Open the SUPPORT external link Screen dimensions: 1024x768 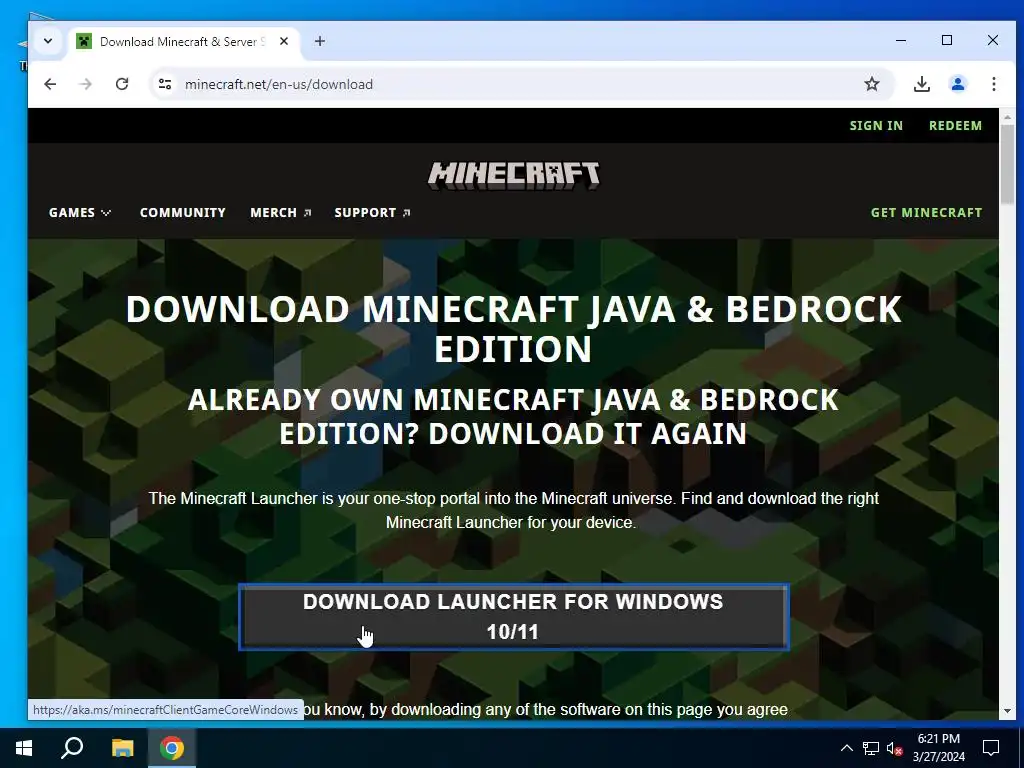(372, 213)
